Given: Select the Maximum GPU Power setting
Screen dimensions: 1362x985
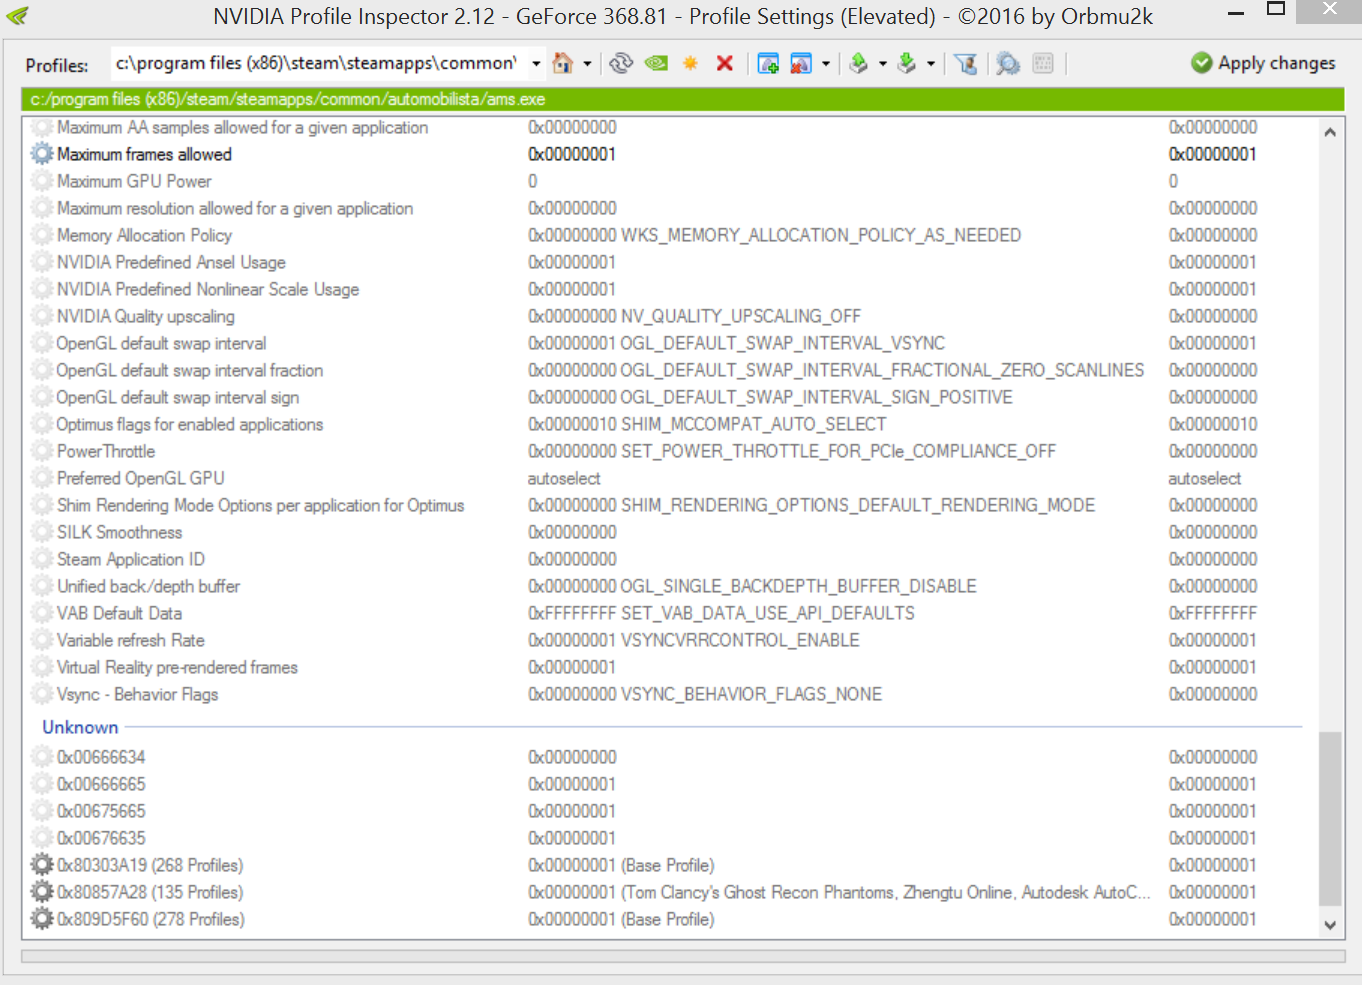Looking at the screenshot, I should [x=669, y=181].
